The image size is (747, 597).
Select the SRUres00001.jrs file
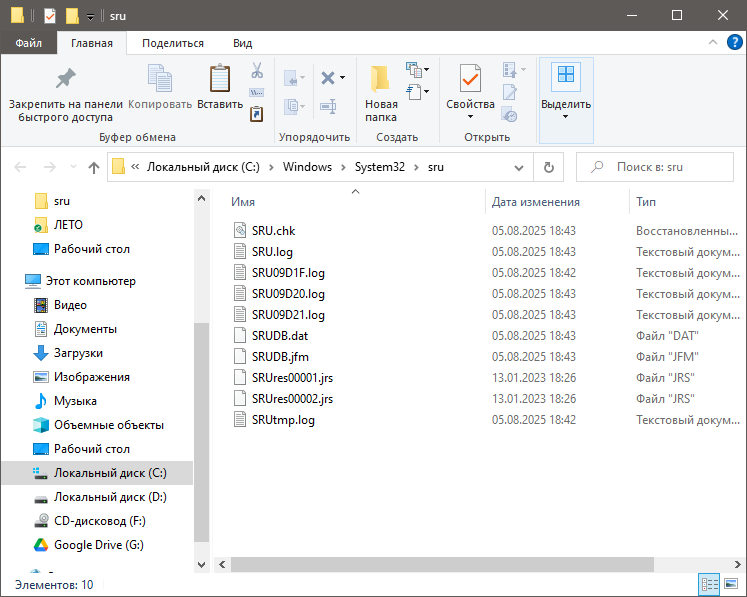(292, 378)
